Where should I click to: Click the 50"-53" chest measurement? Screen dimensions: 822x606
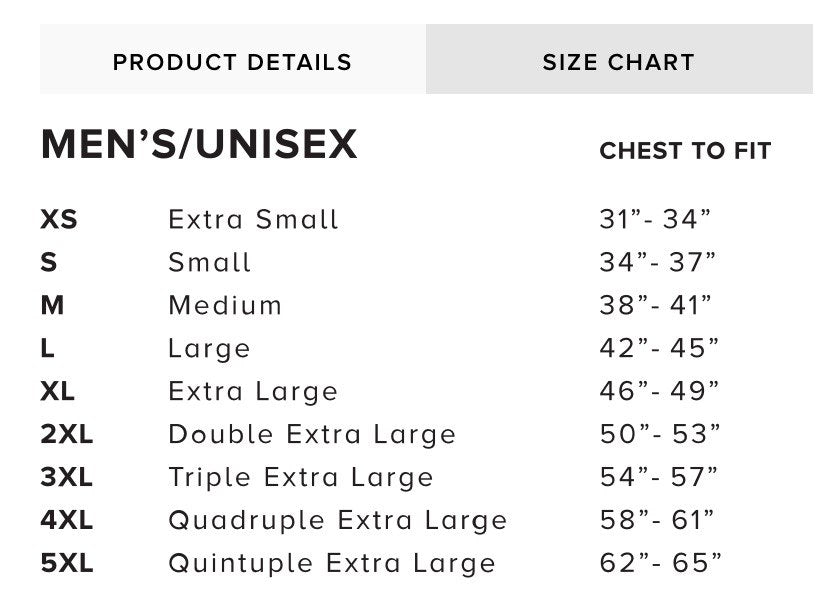tap(660, 434)
